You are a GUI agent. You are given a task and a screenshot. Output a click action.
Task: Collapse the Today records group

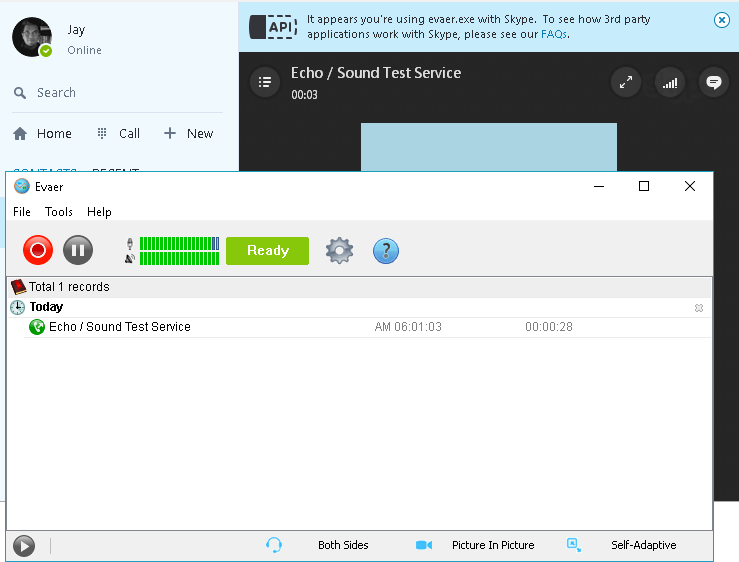tap(698, 308)
